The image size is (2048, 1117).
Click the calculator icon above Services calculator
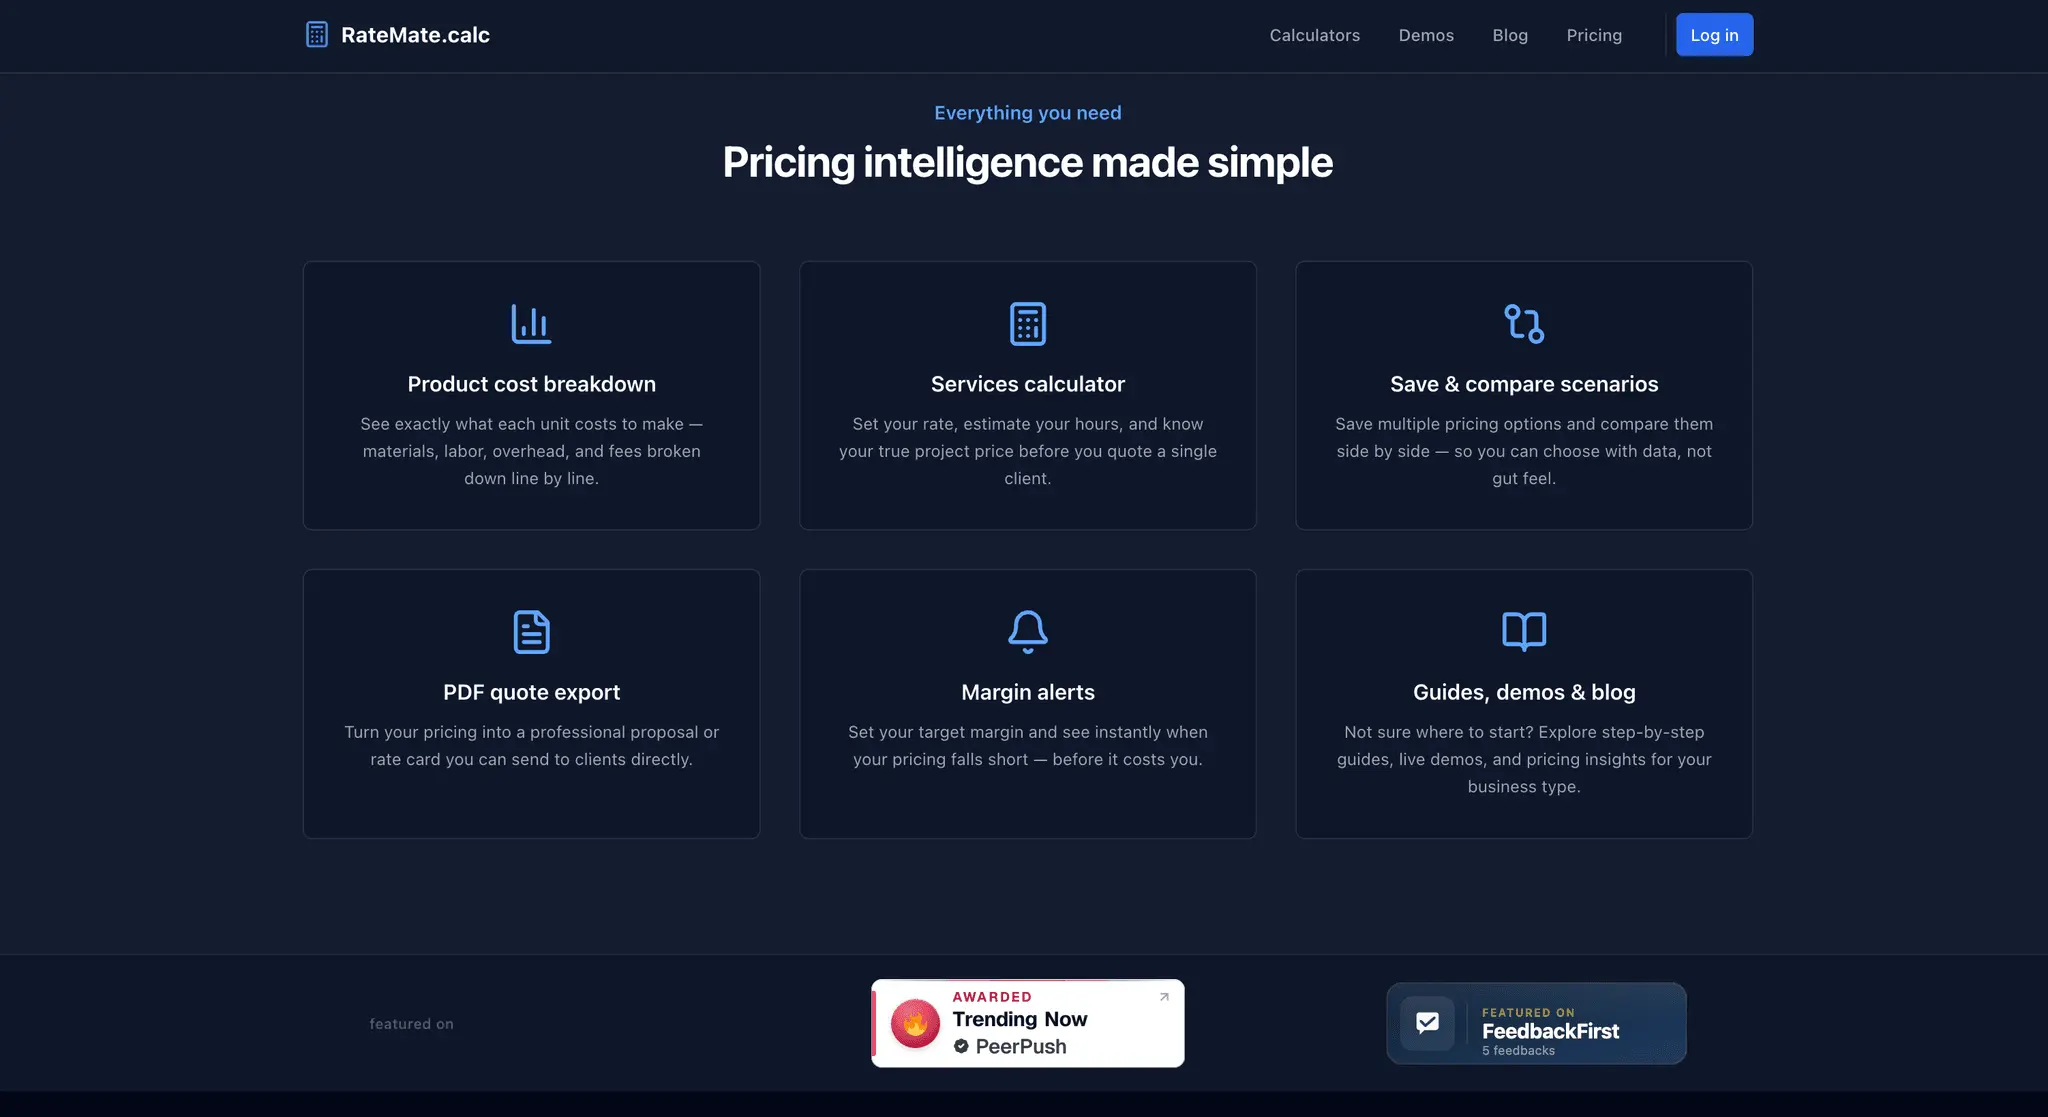(1028, 324)
